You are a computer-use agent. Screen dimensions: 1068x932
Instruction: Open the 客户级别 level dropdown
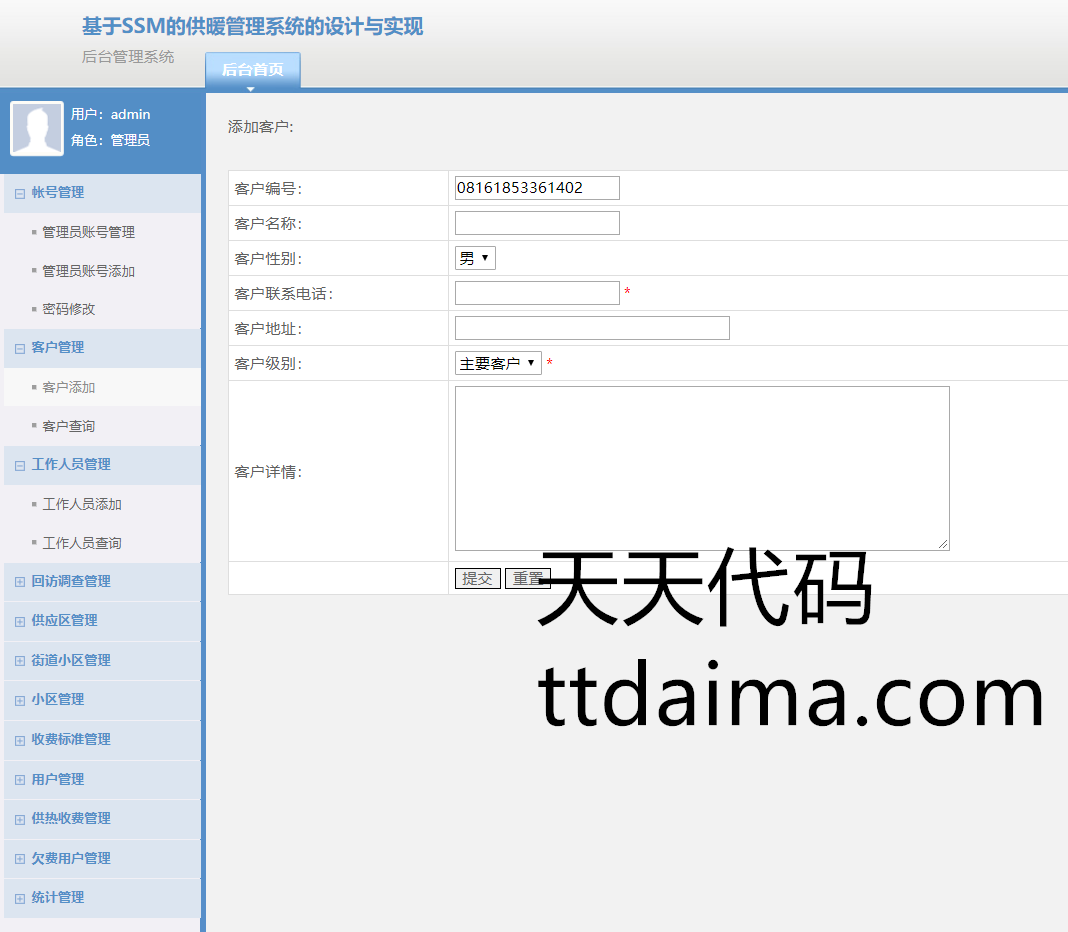pos(498,364)
